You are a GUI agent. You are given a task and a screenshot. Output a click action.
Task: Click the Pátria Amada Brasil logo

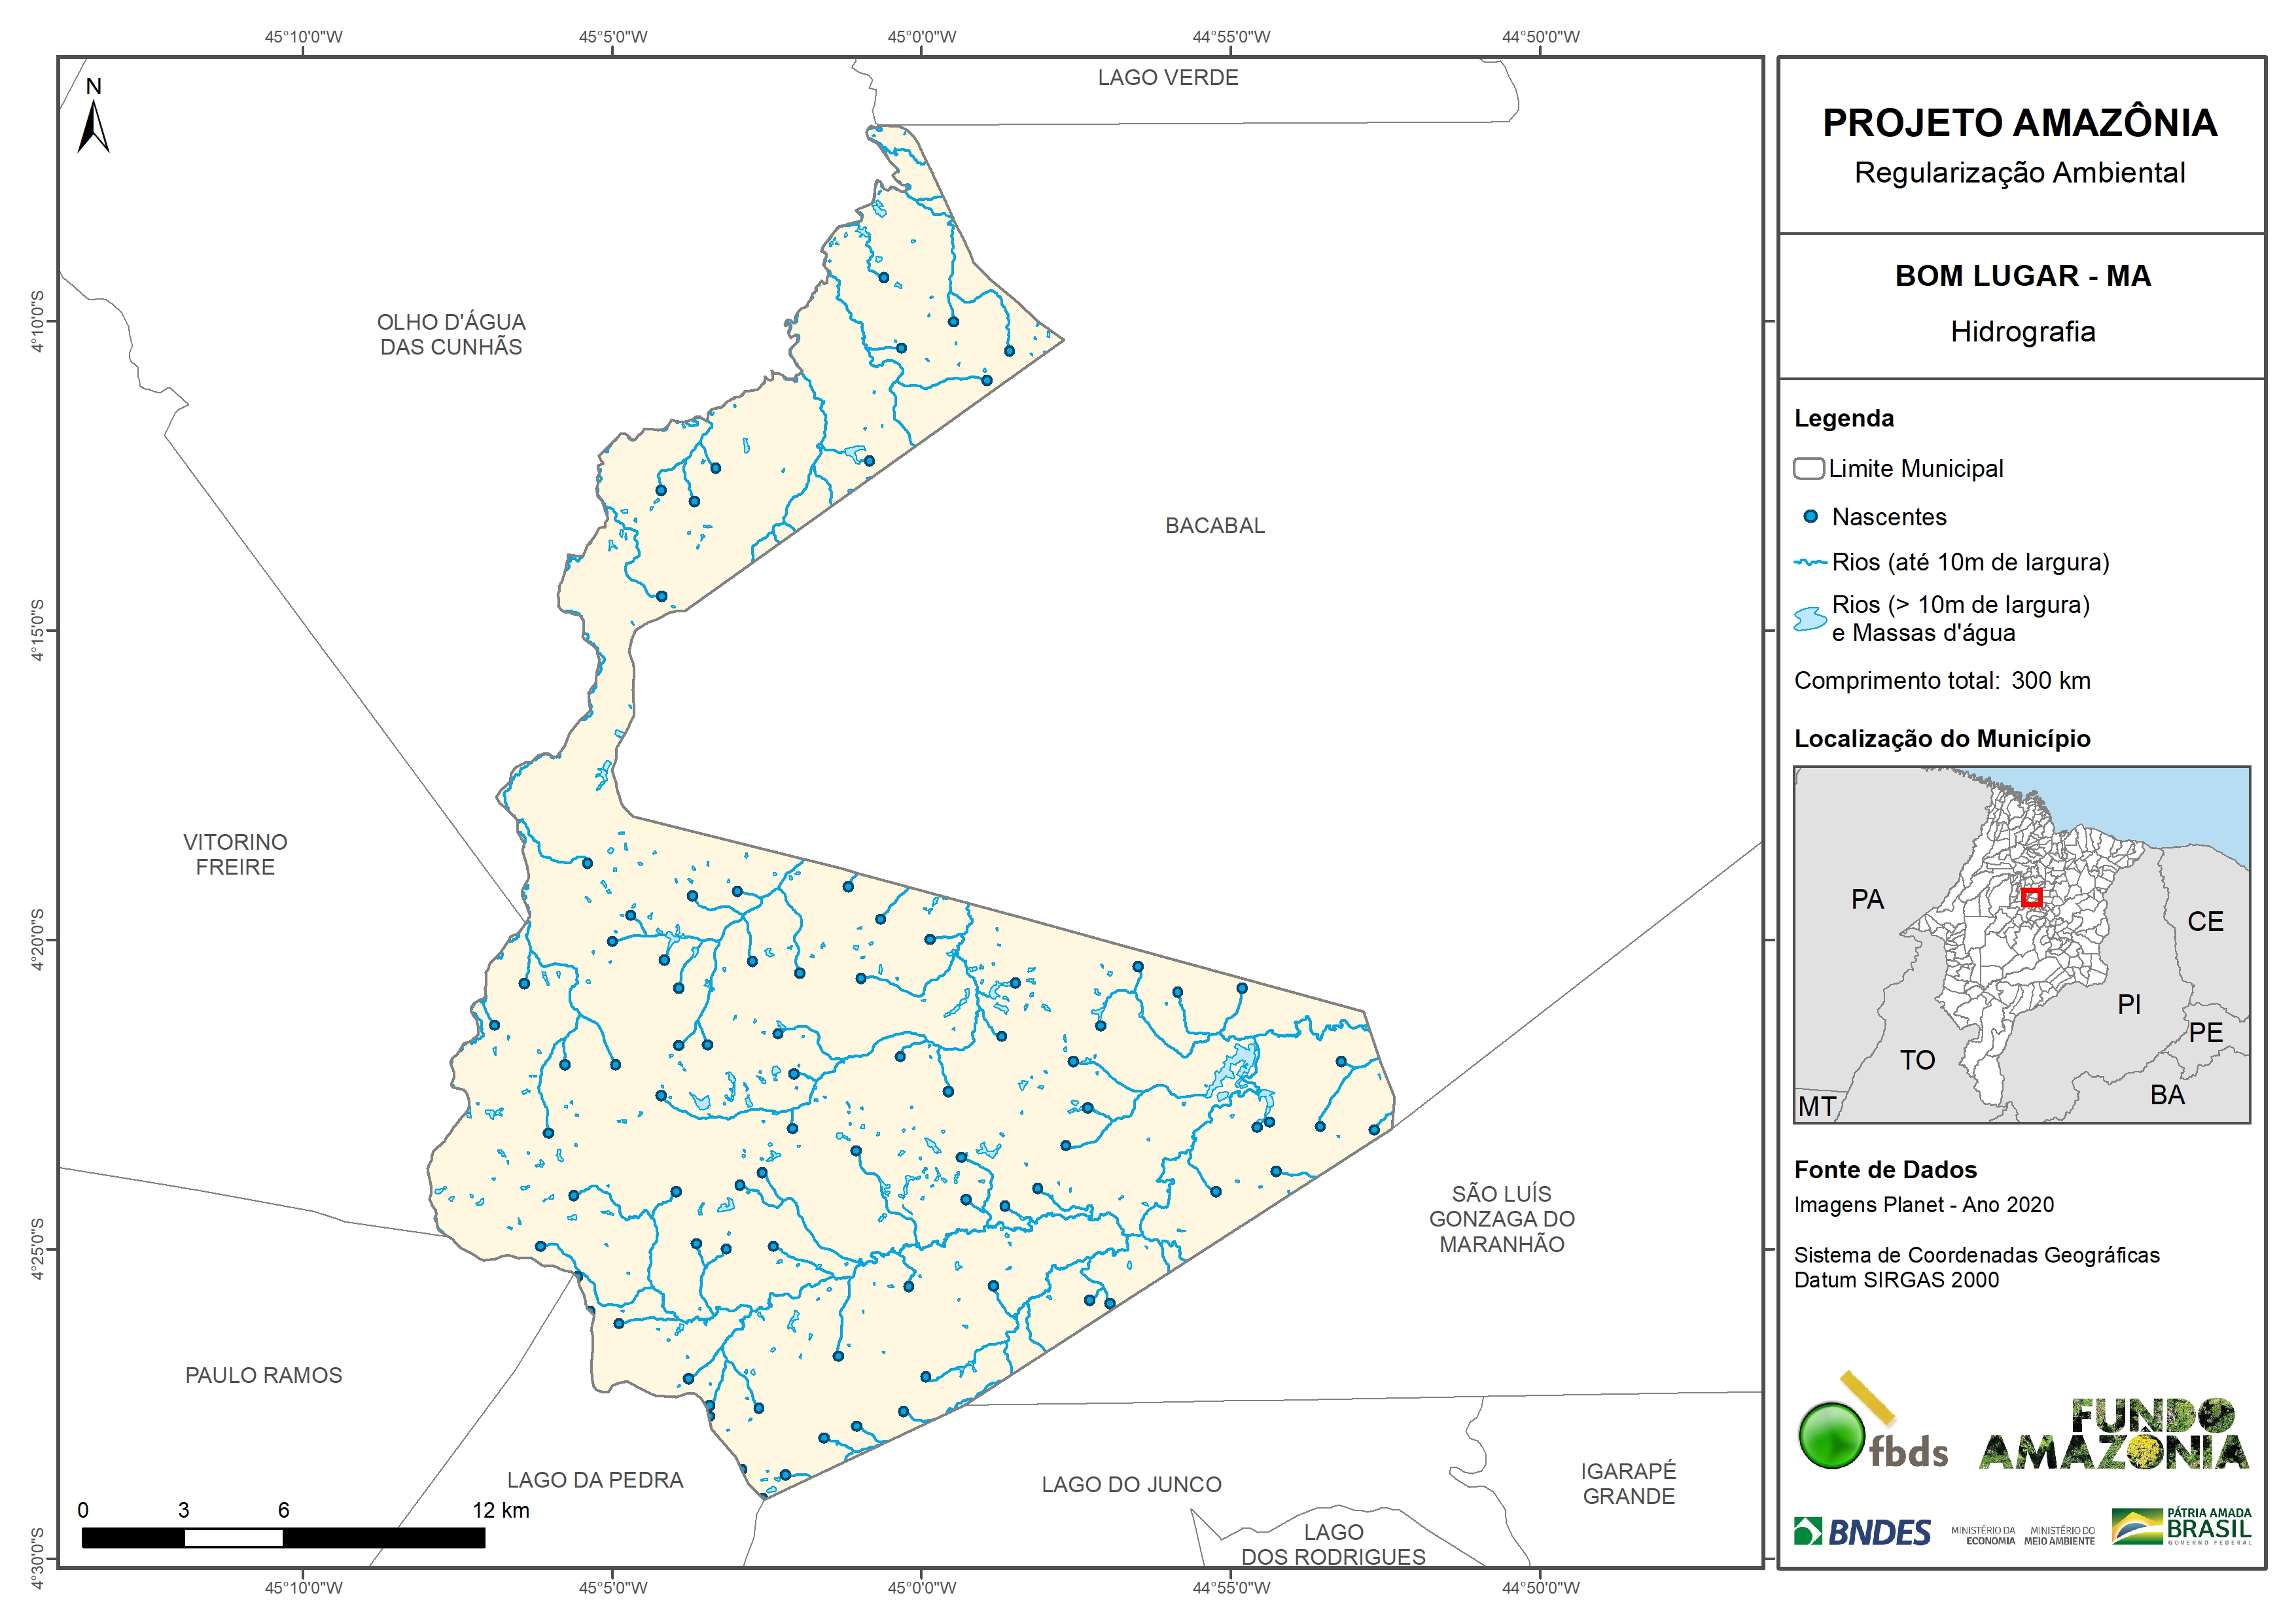click(2181, 1526)
